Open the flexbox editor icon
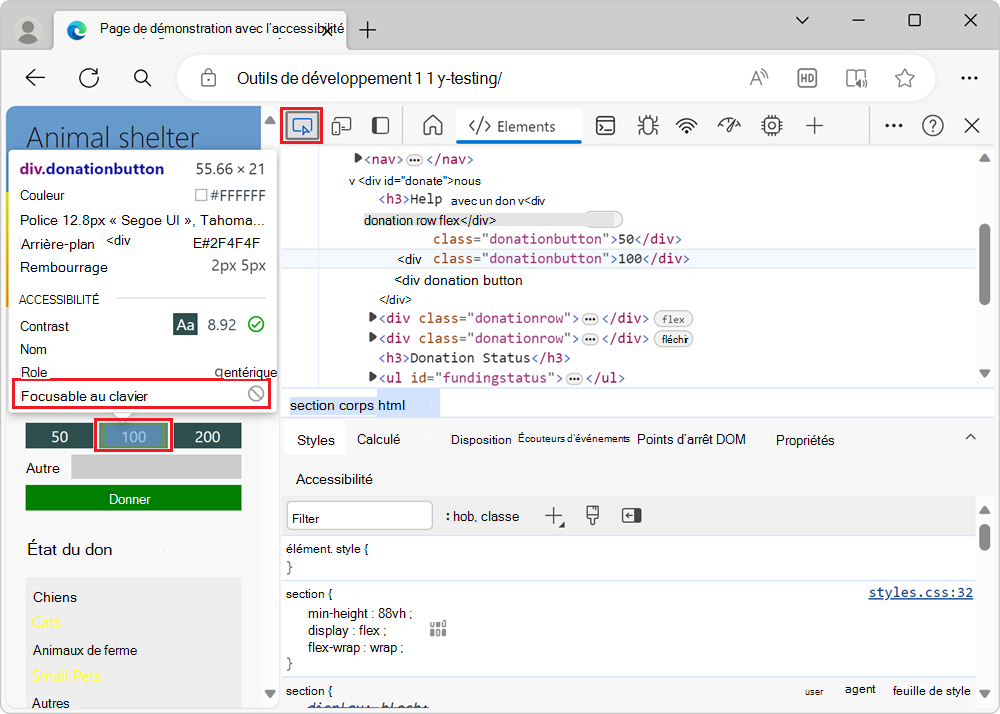Screen dimensions: 1000x714 438,629
